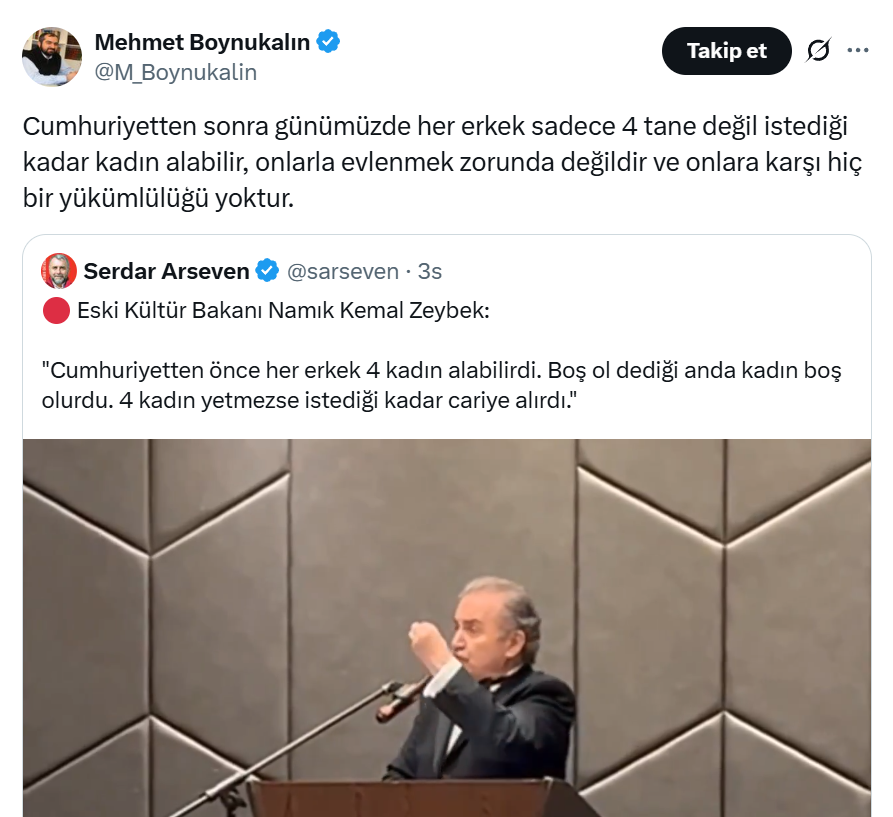The width and height of the screenshot is (893, 817).
Task: Click Mehmet Boynukalın's blue verified badge
Action: tap(329, 42)
